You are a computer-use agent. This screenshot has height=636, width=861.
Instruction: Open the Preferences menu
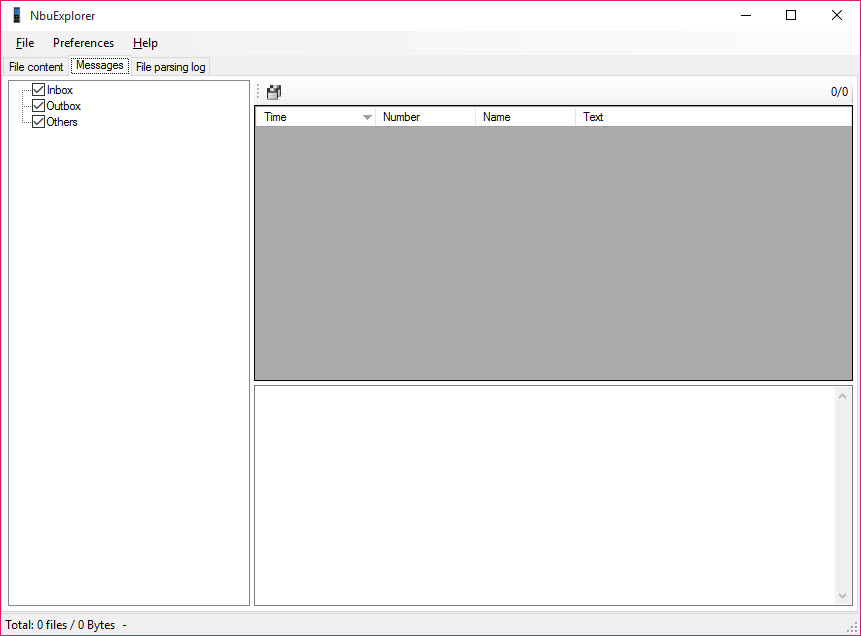(83, 43)
